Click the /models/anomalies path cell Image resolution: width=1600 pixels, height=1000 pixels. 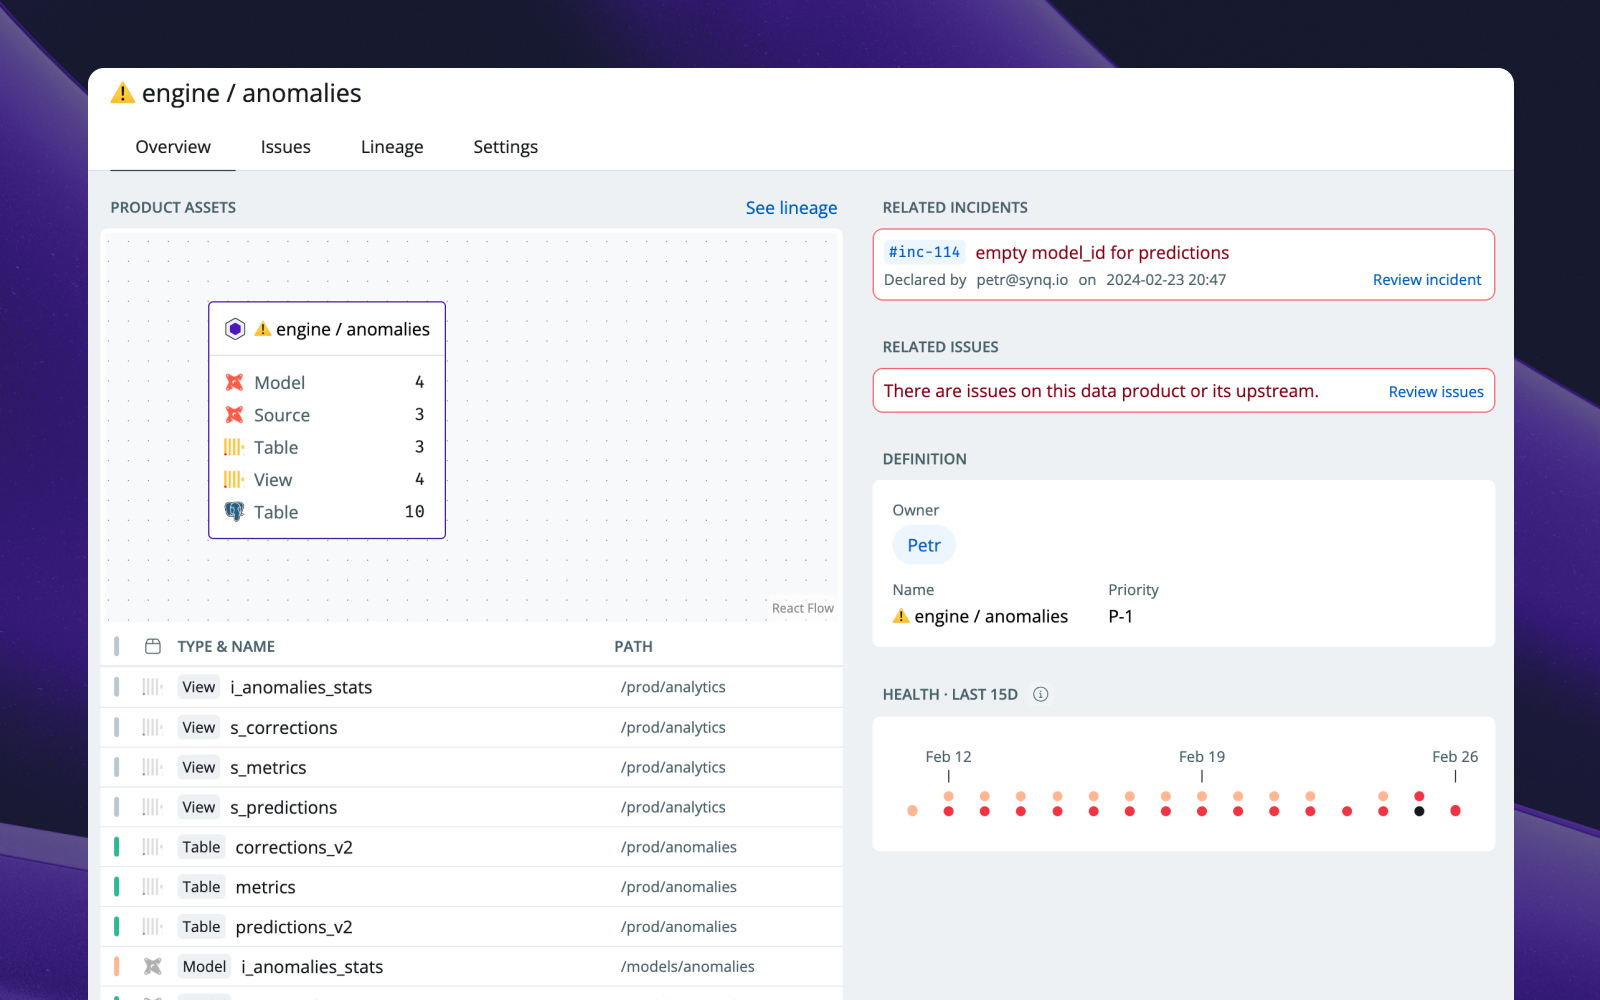(x=687, y=966)
